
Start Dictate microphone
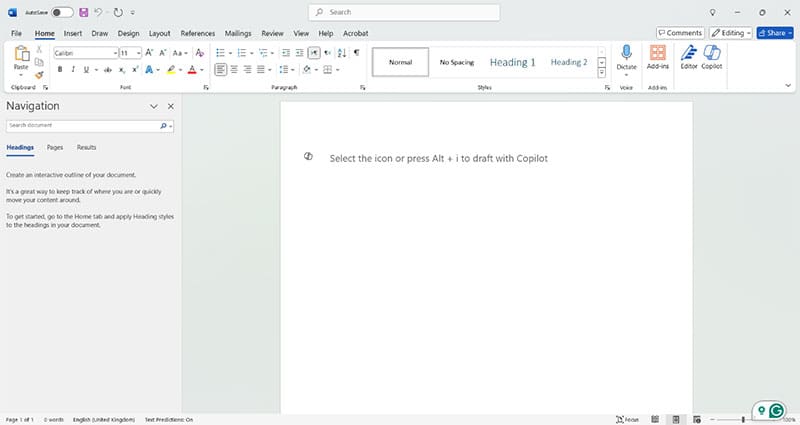coord(627,53)
